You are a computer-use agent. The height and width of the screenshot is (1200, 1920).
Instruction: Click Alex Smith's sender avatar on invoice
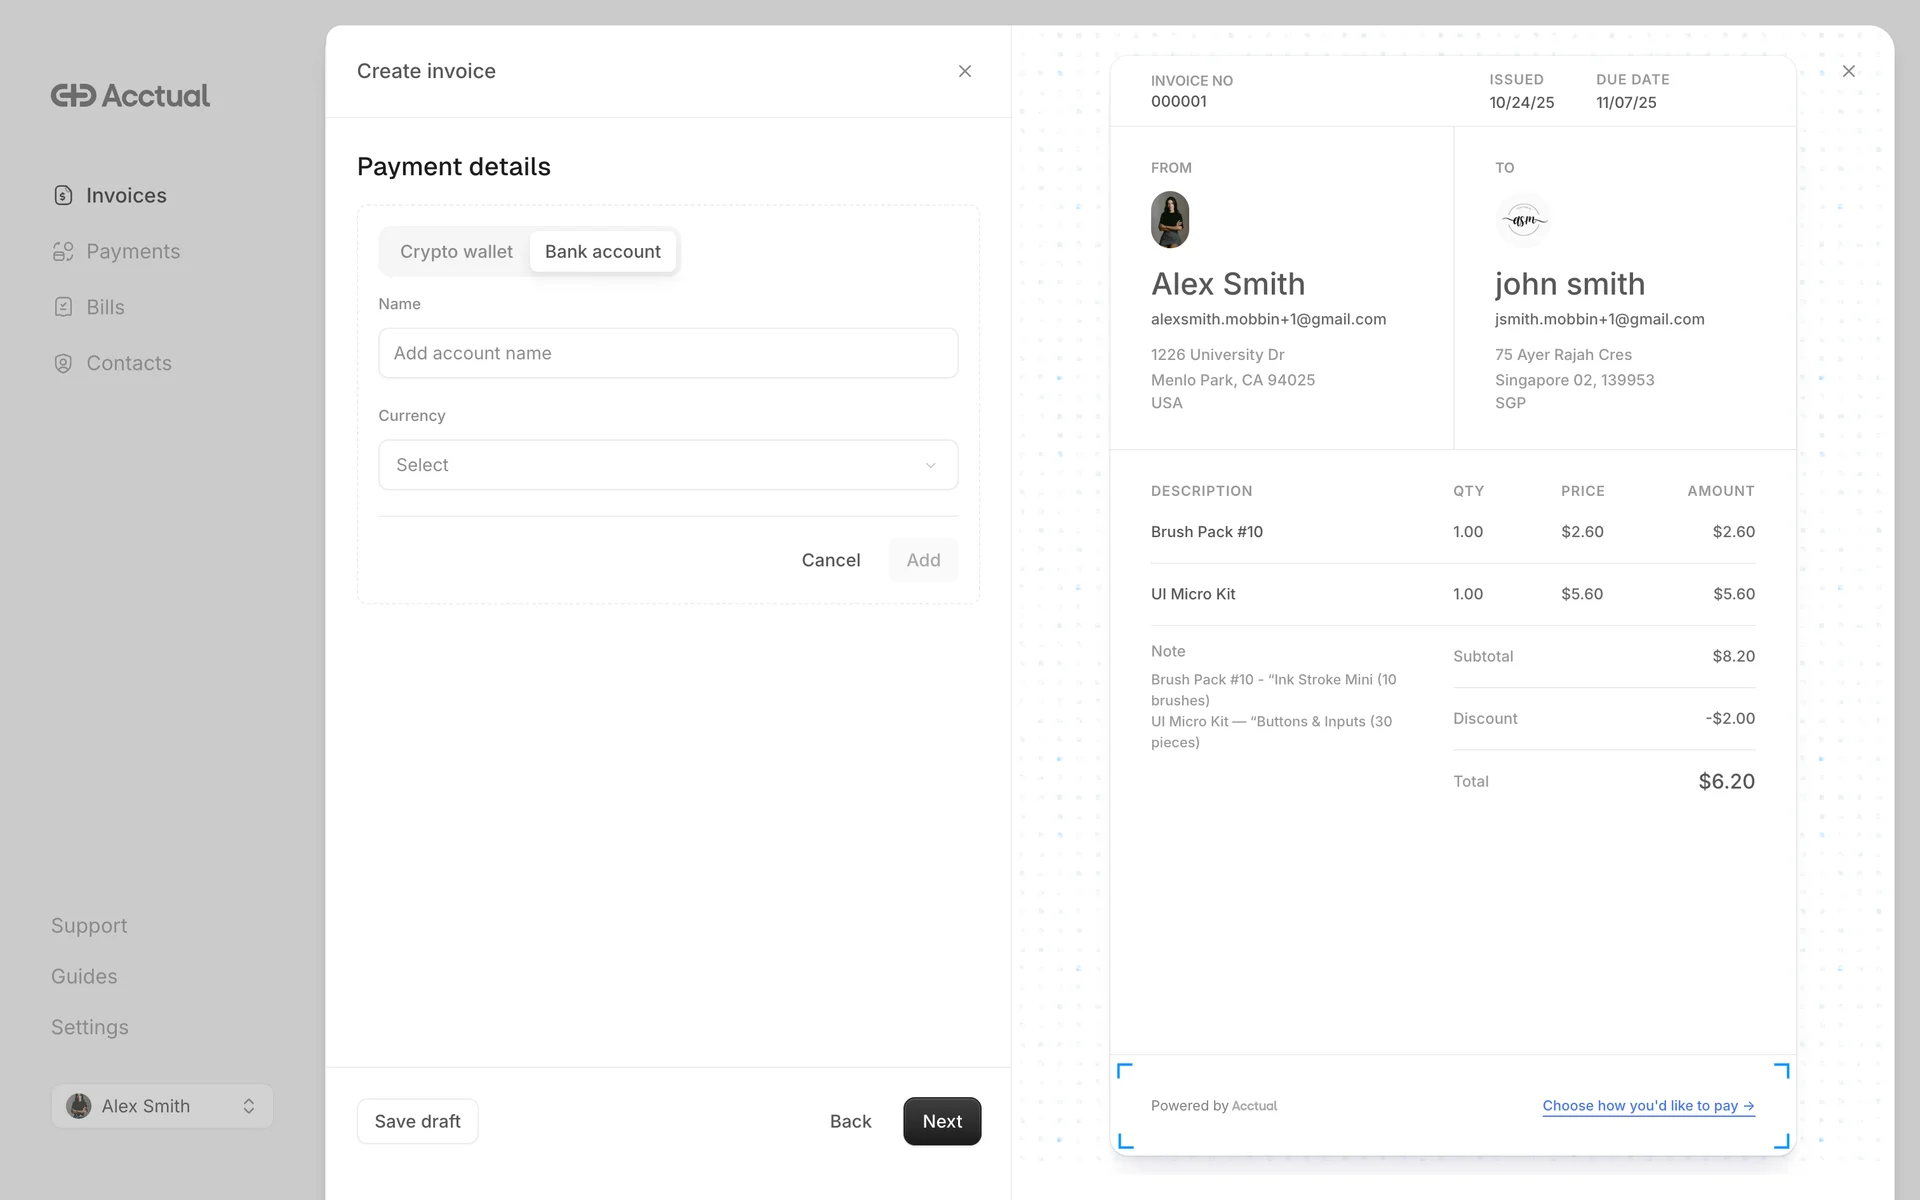click(x=1169, y=220)
